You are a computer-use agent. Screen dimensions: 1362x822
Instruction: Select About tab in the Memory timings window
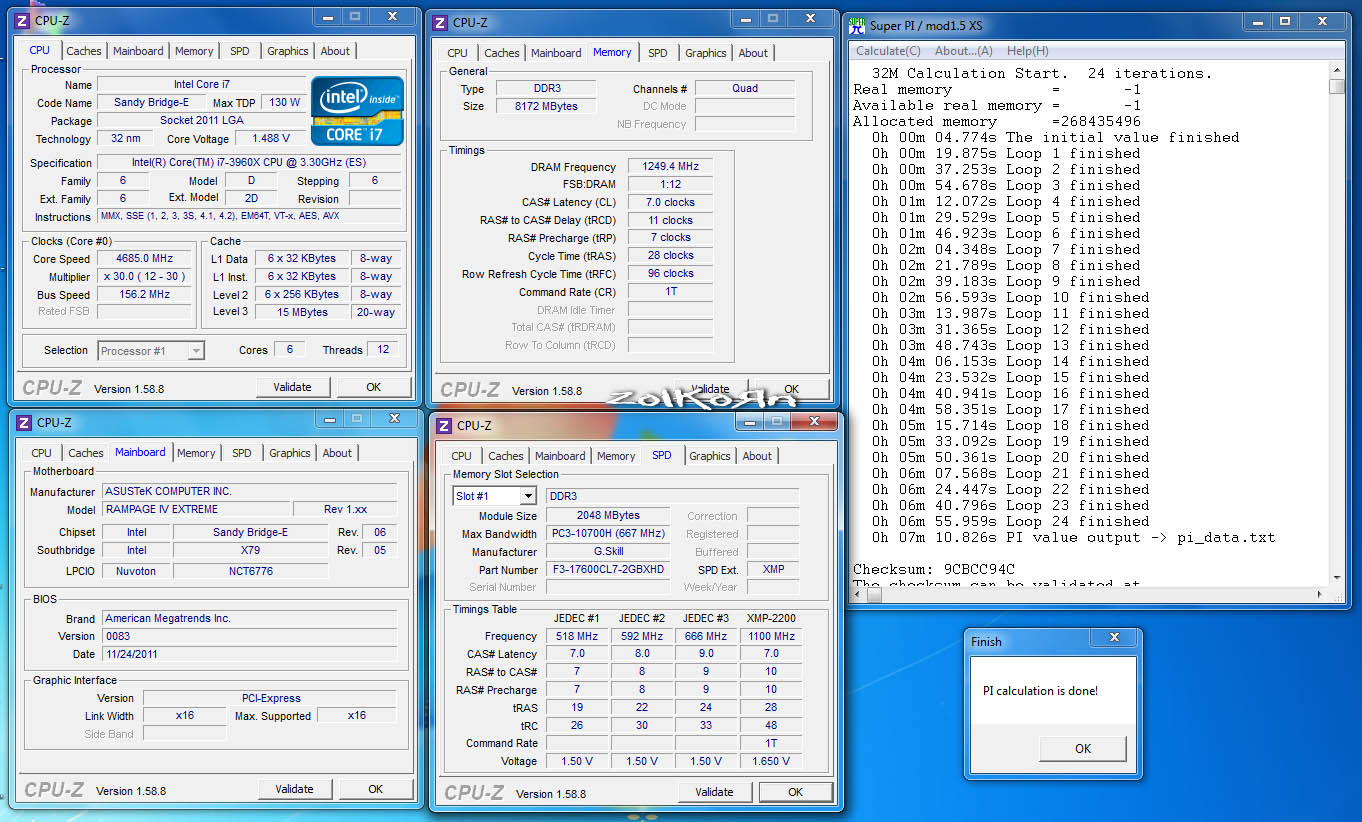click(753, 53)
